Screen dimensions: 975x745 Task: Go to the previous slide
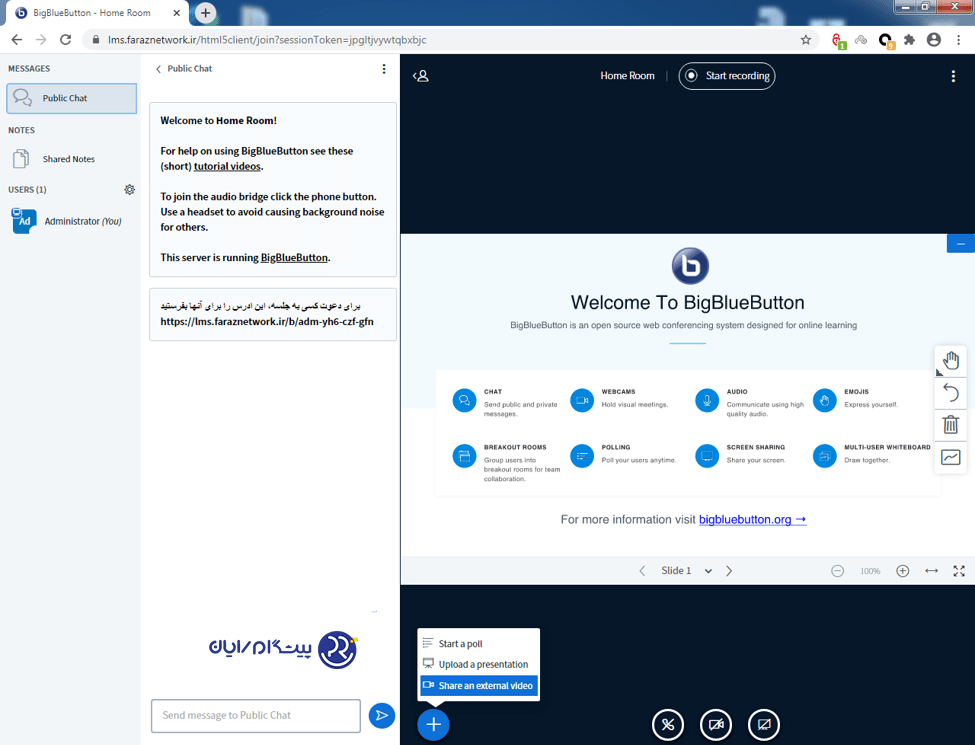[x=642, y=571]
